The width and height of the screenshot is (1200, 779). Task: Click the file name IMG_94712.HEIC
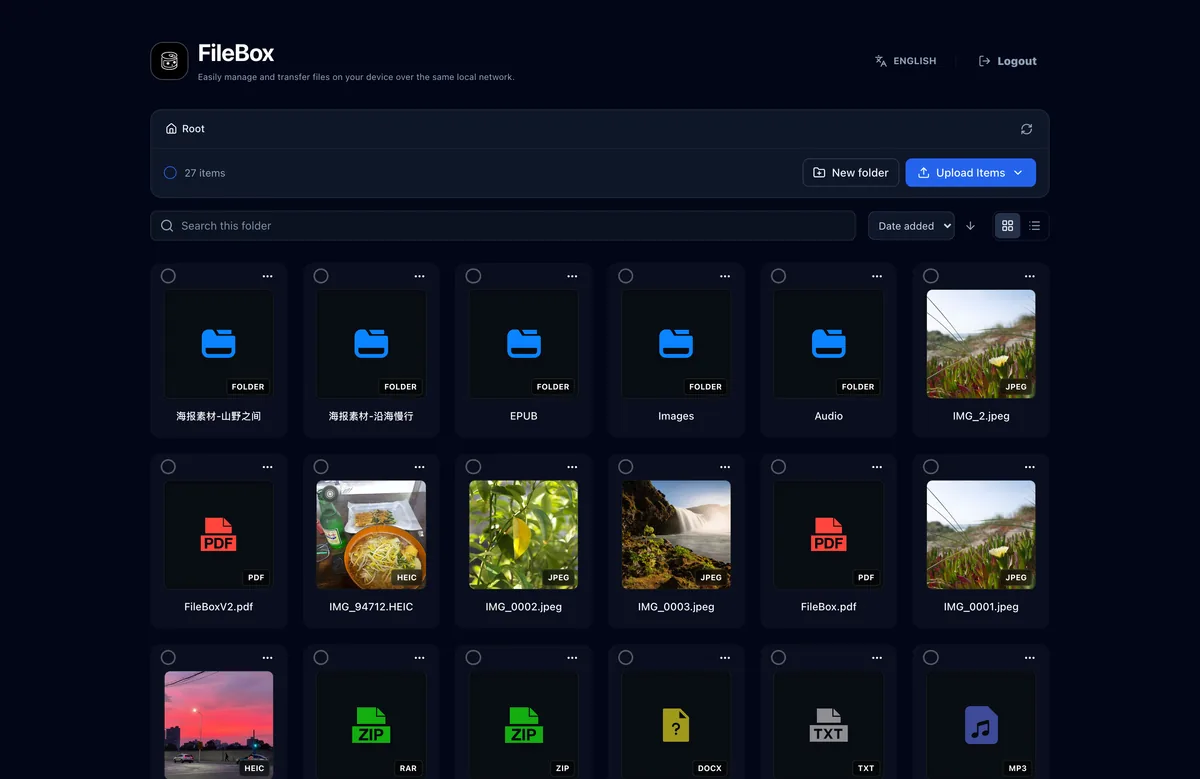(371, 607)
